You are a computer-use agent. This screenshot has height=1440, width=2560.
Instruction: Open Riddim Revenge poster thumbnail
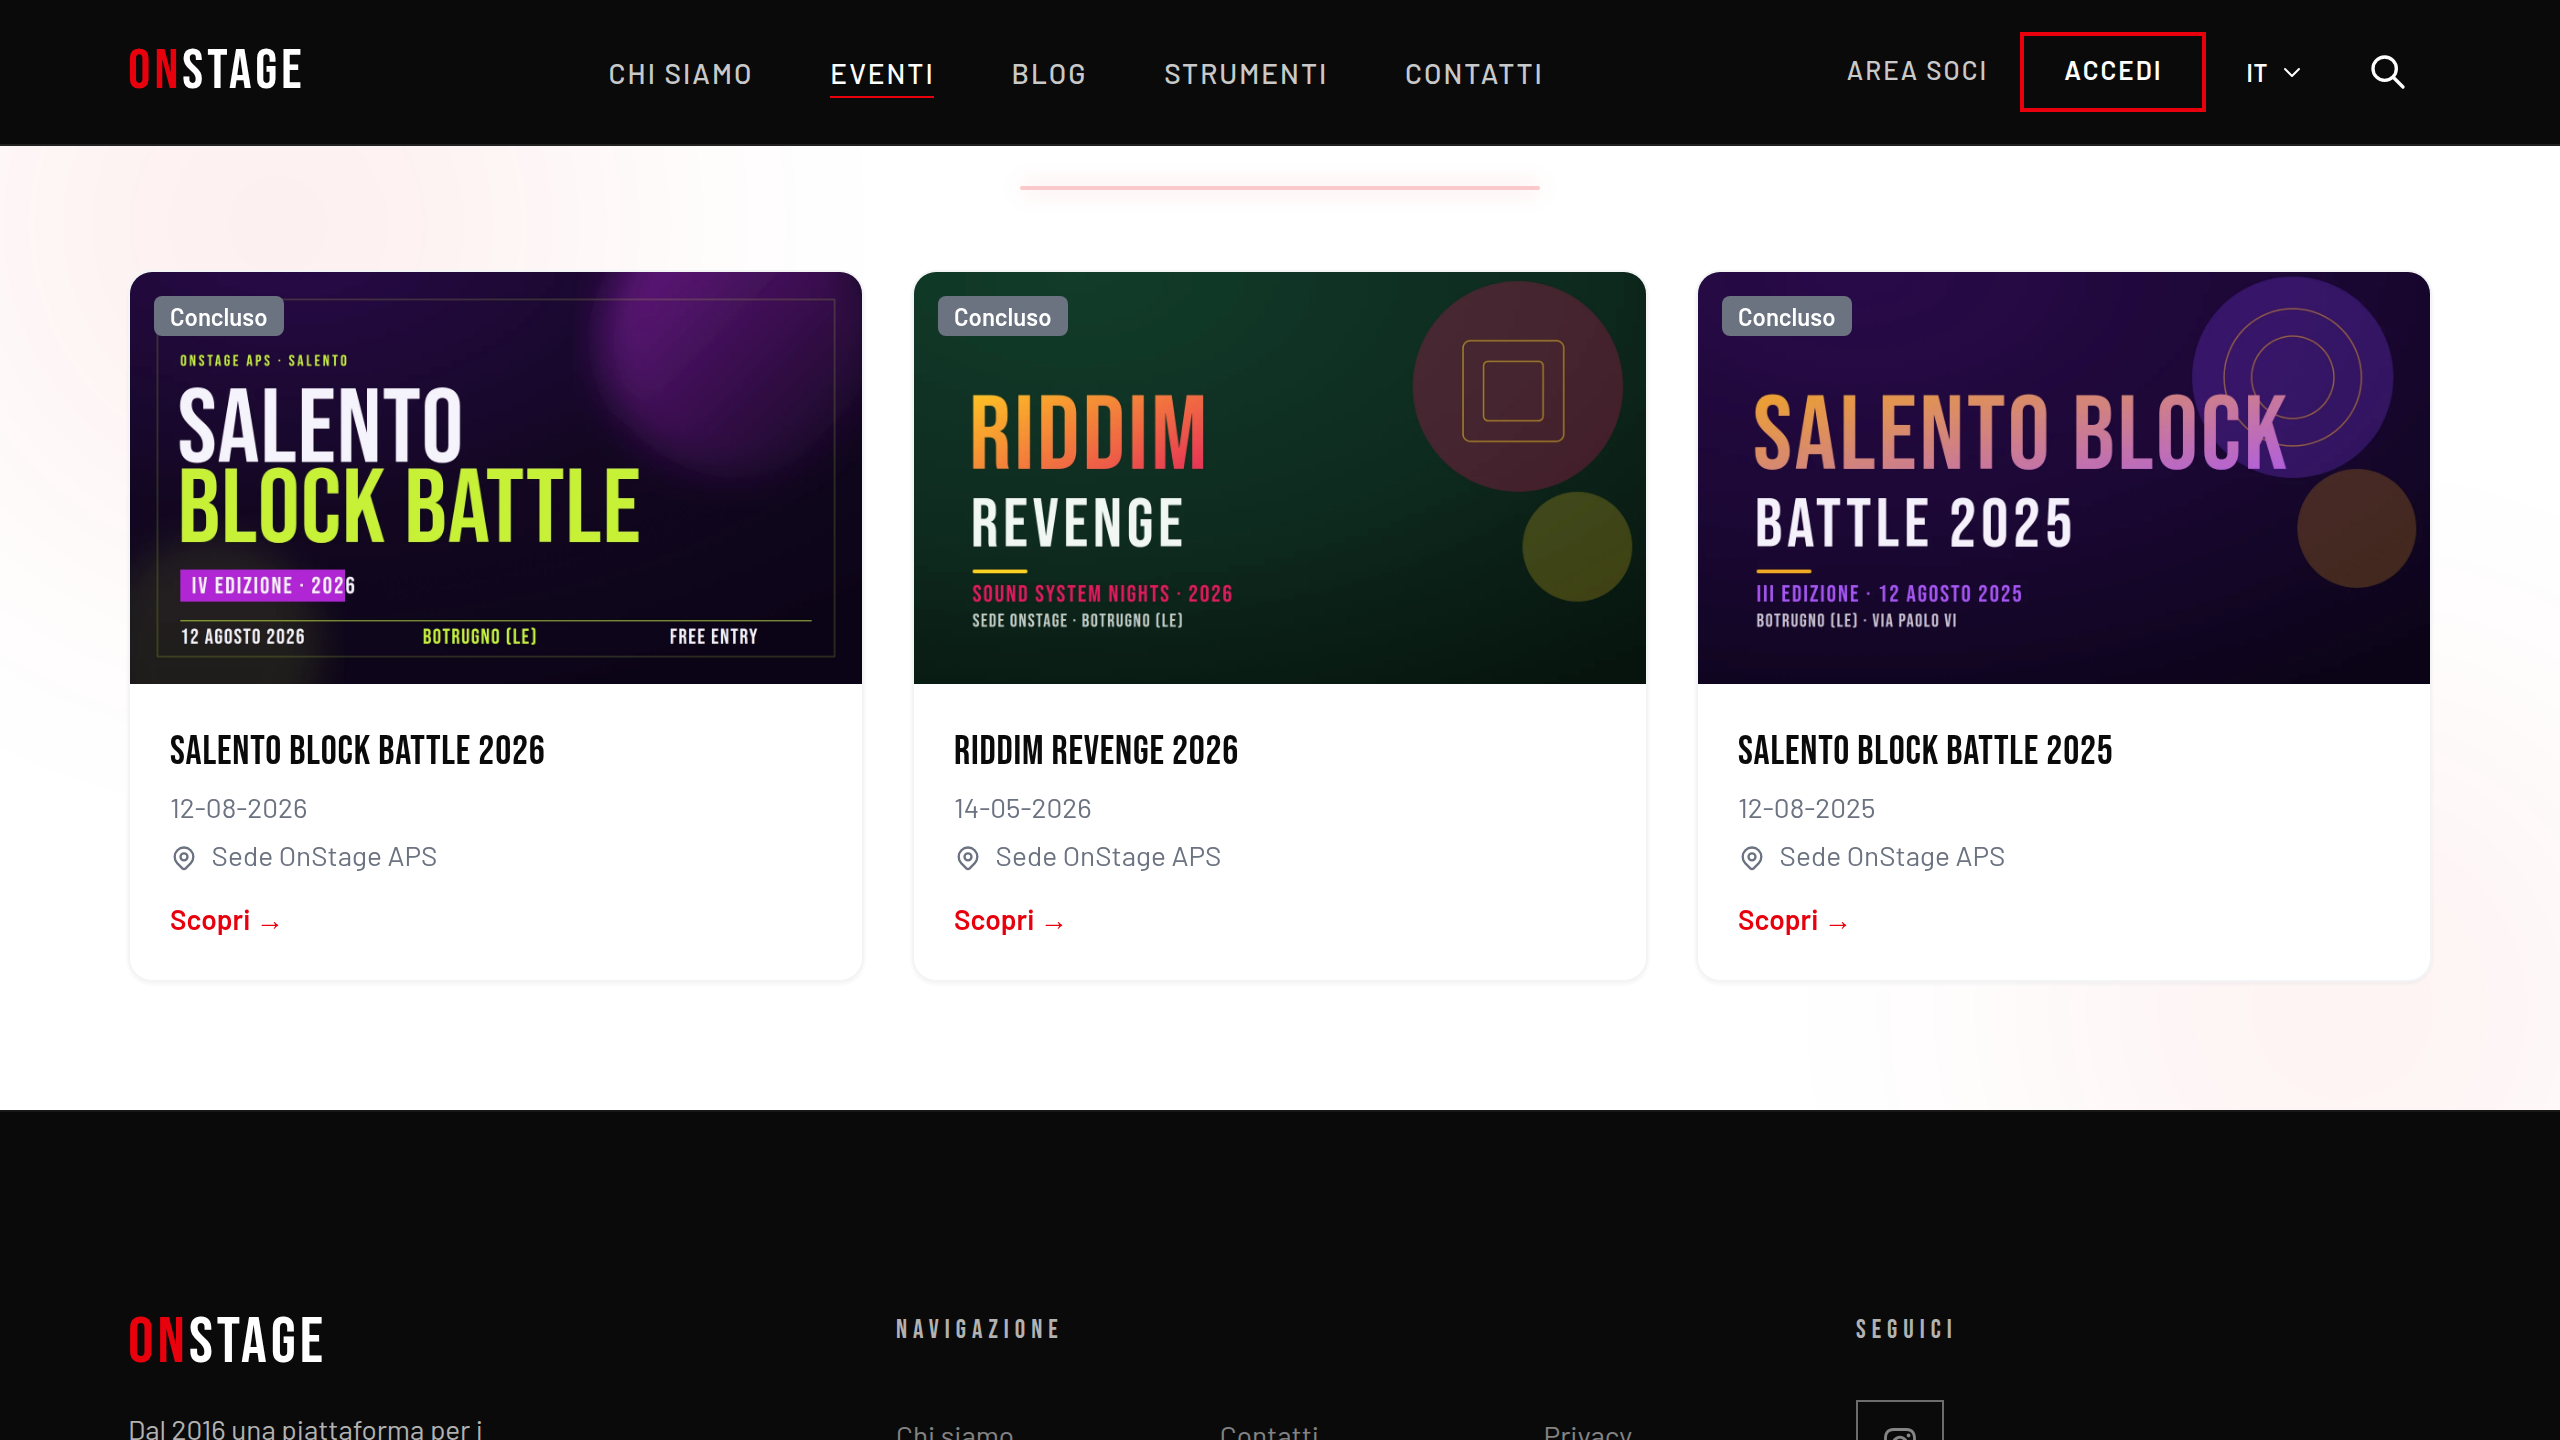click(x=1280, y=478)
